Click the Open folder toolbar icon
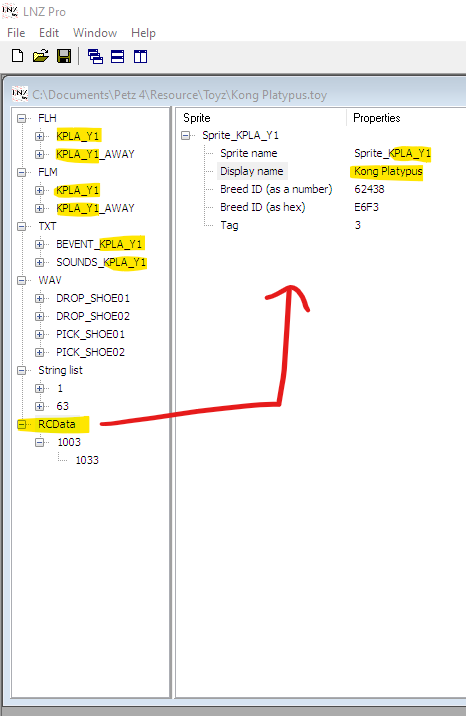This screenshot has width=466, height=716. click(41, 56)
